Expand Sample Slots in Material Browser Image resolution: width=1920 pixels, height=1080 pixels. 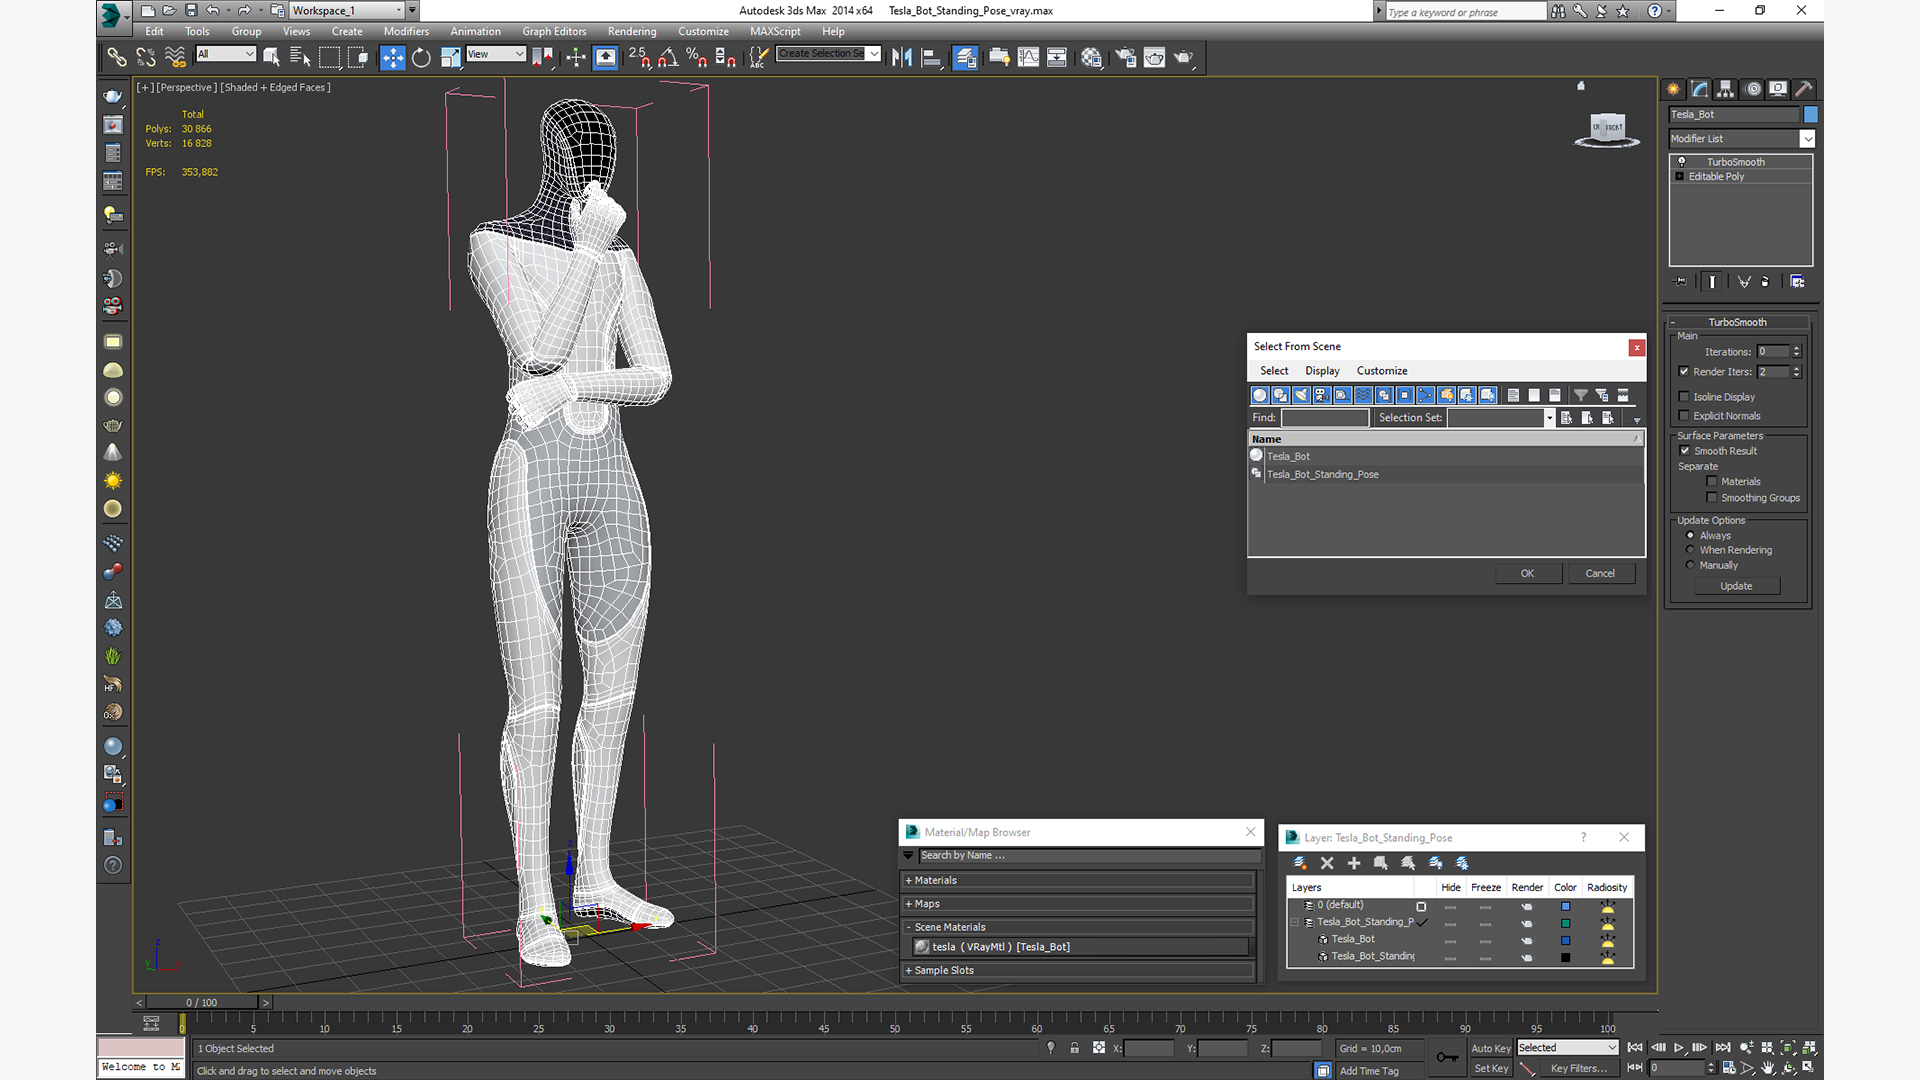pyautogui.click(x=1078, y=970)
